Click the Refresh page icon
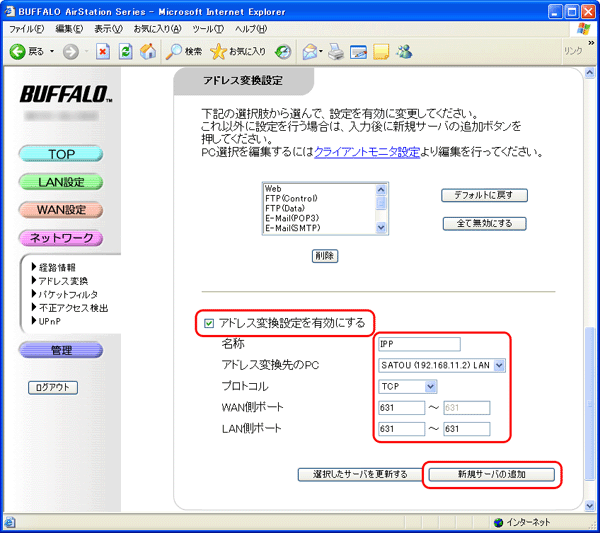 click(126, 51)
